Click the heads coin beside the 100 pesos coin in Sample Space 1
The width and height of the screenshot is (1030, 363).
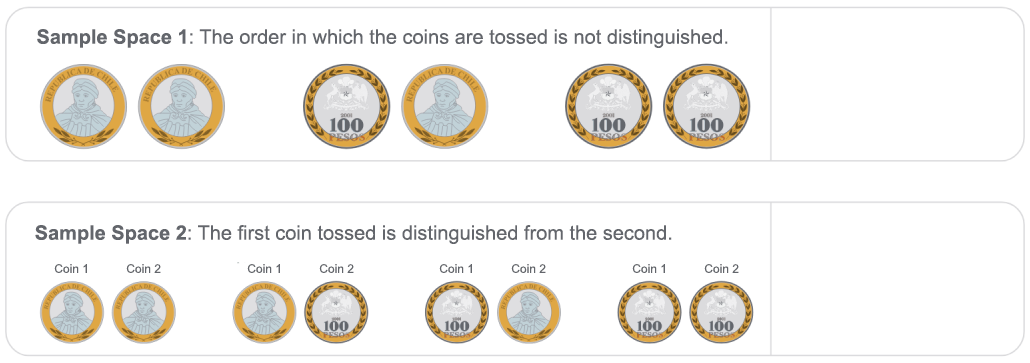point(445,106)
